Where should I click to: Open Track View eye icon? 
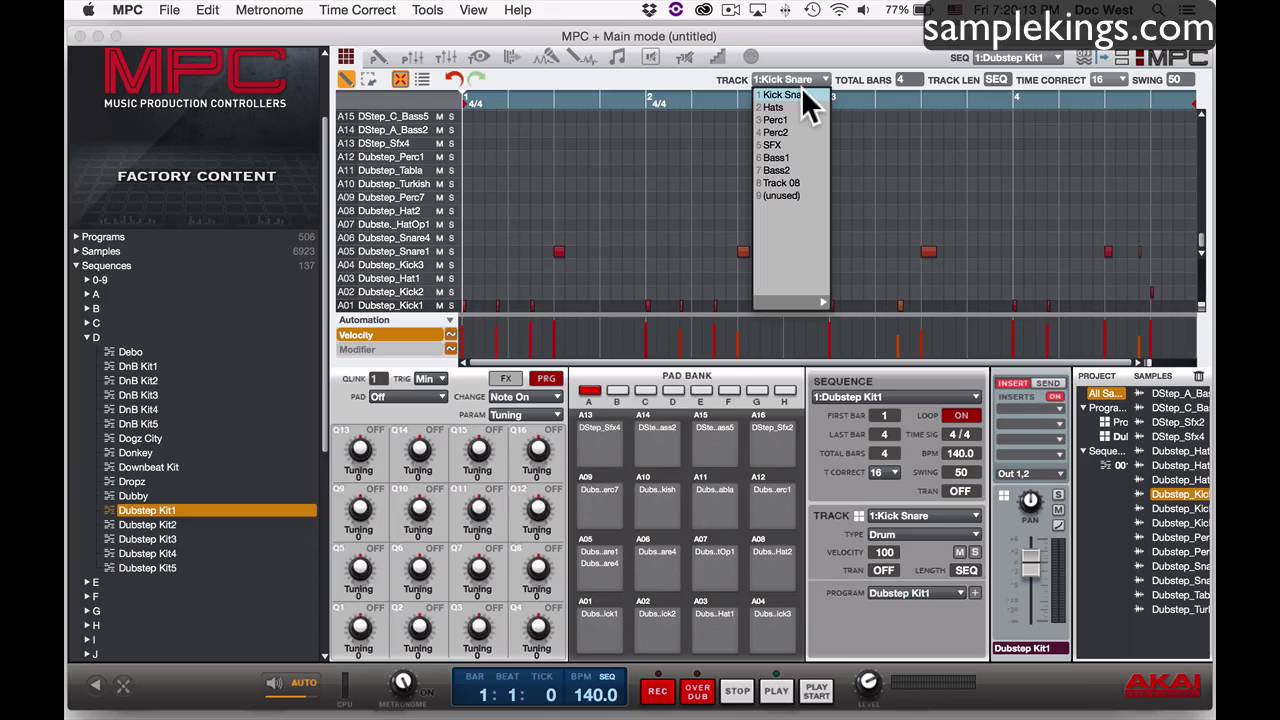click(x=479, y=57)
